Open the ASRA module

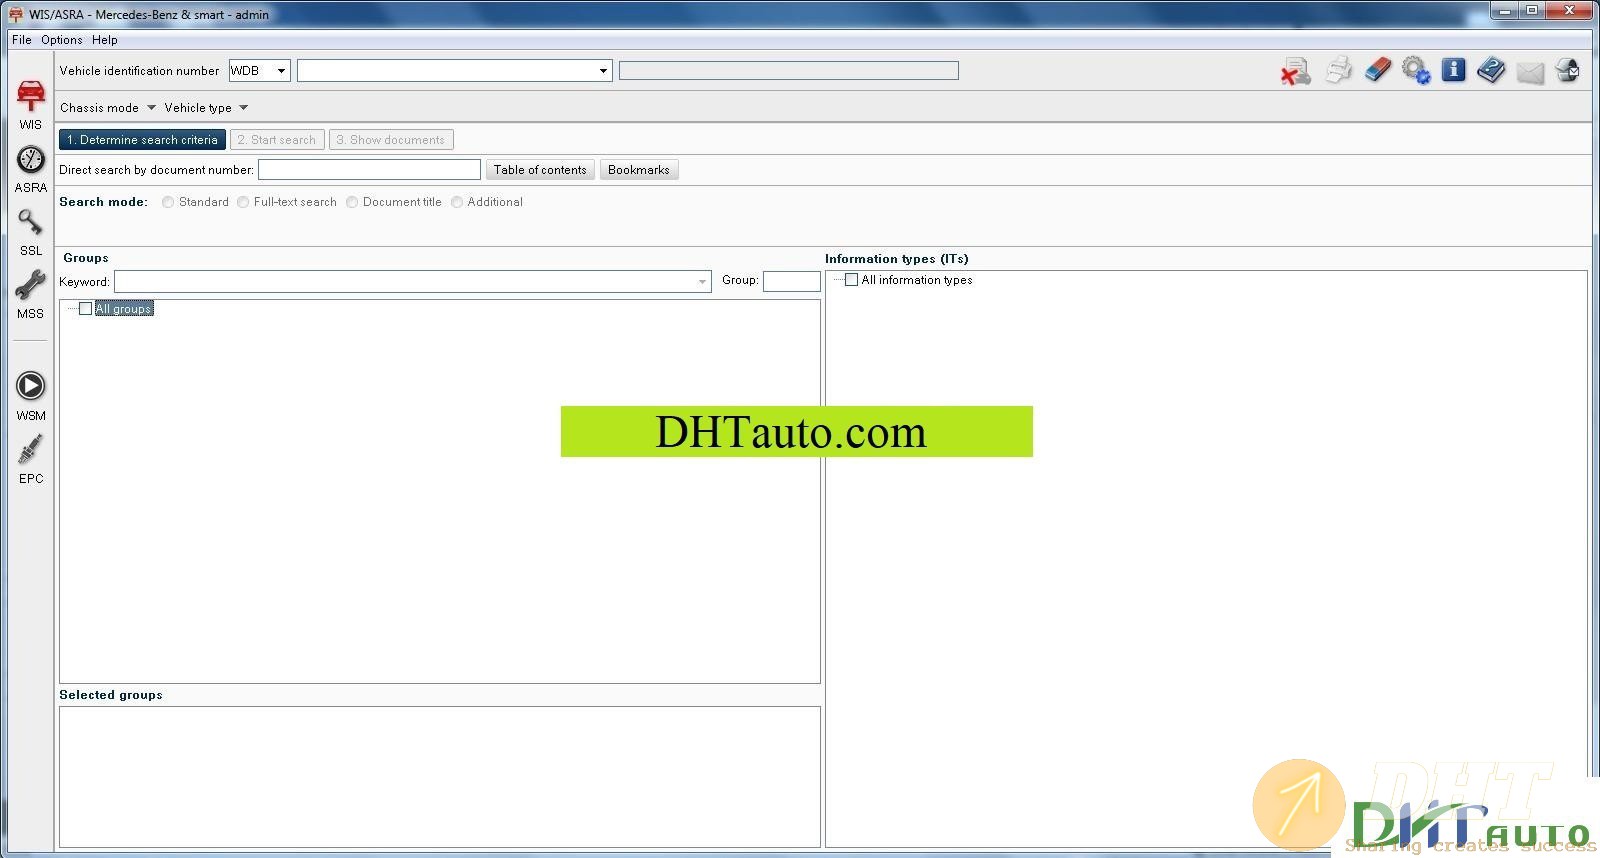(x=31, y=169)
